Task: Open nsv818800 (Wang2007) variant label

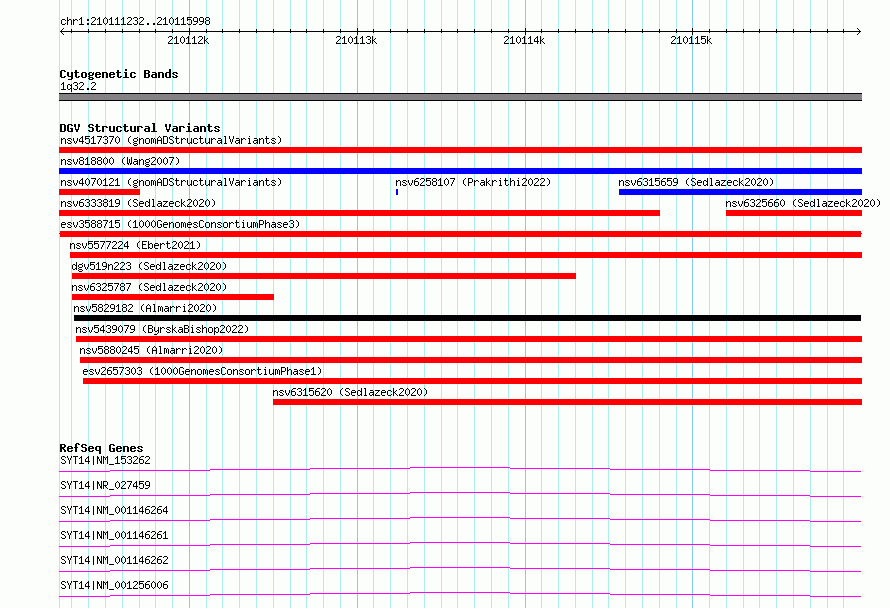Action: point(120,161)
